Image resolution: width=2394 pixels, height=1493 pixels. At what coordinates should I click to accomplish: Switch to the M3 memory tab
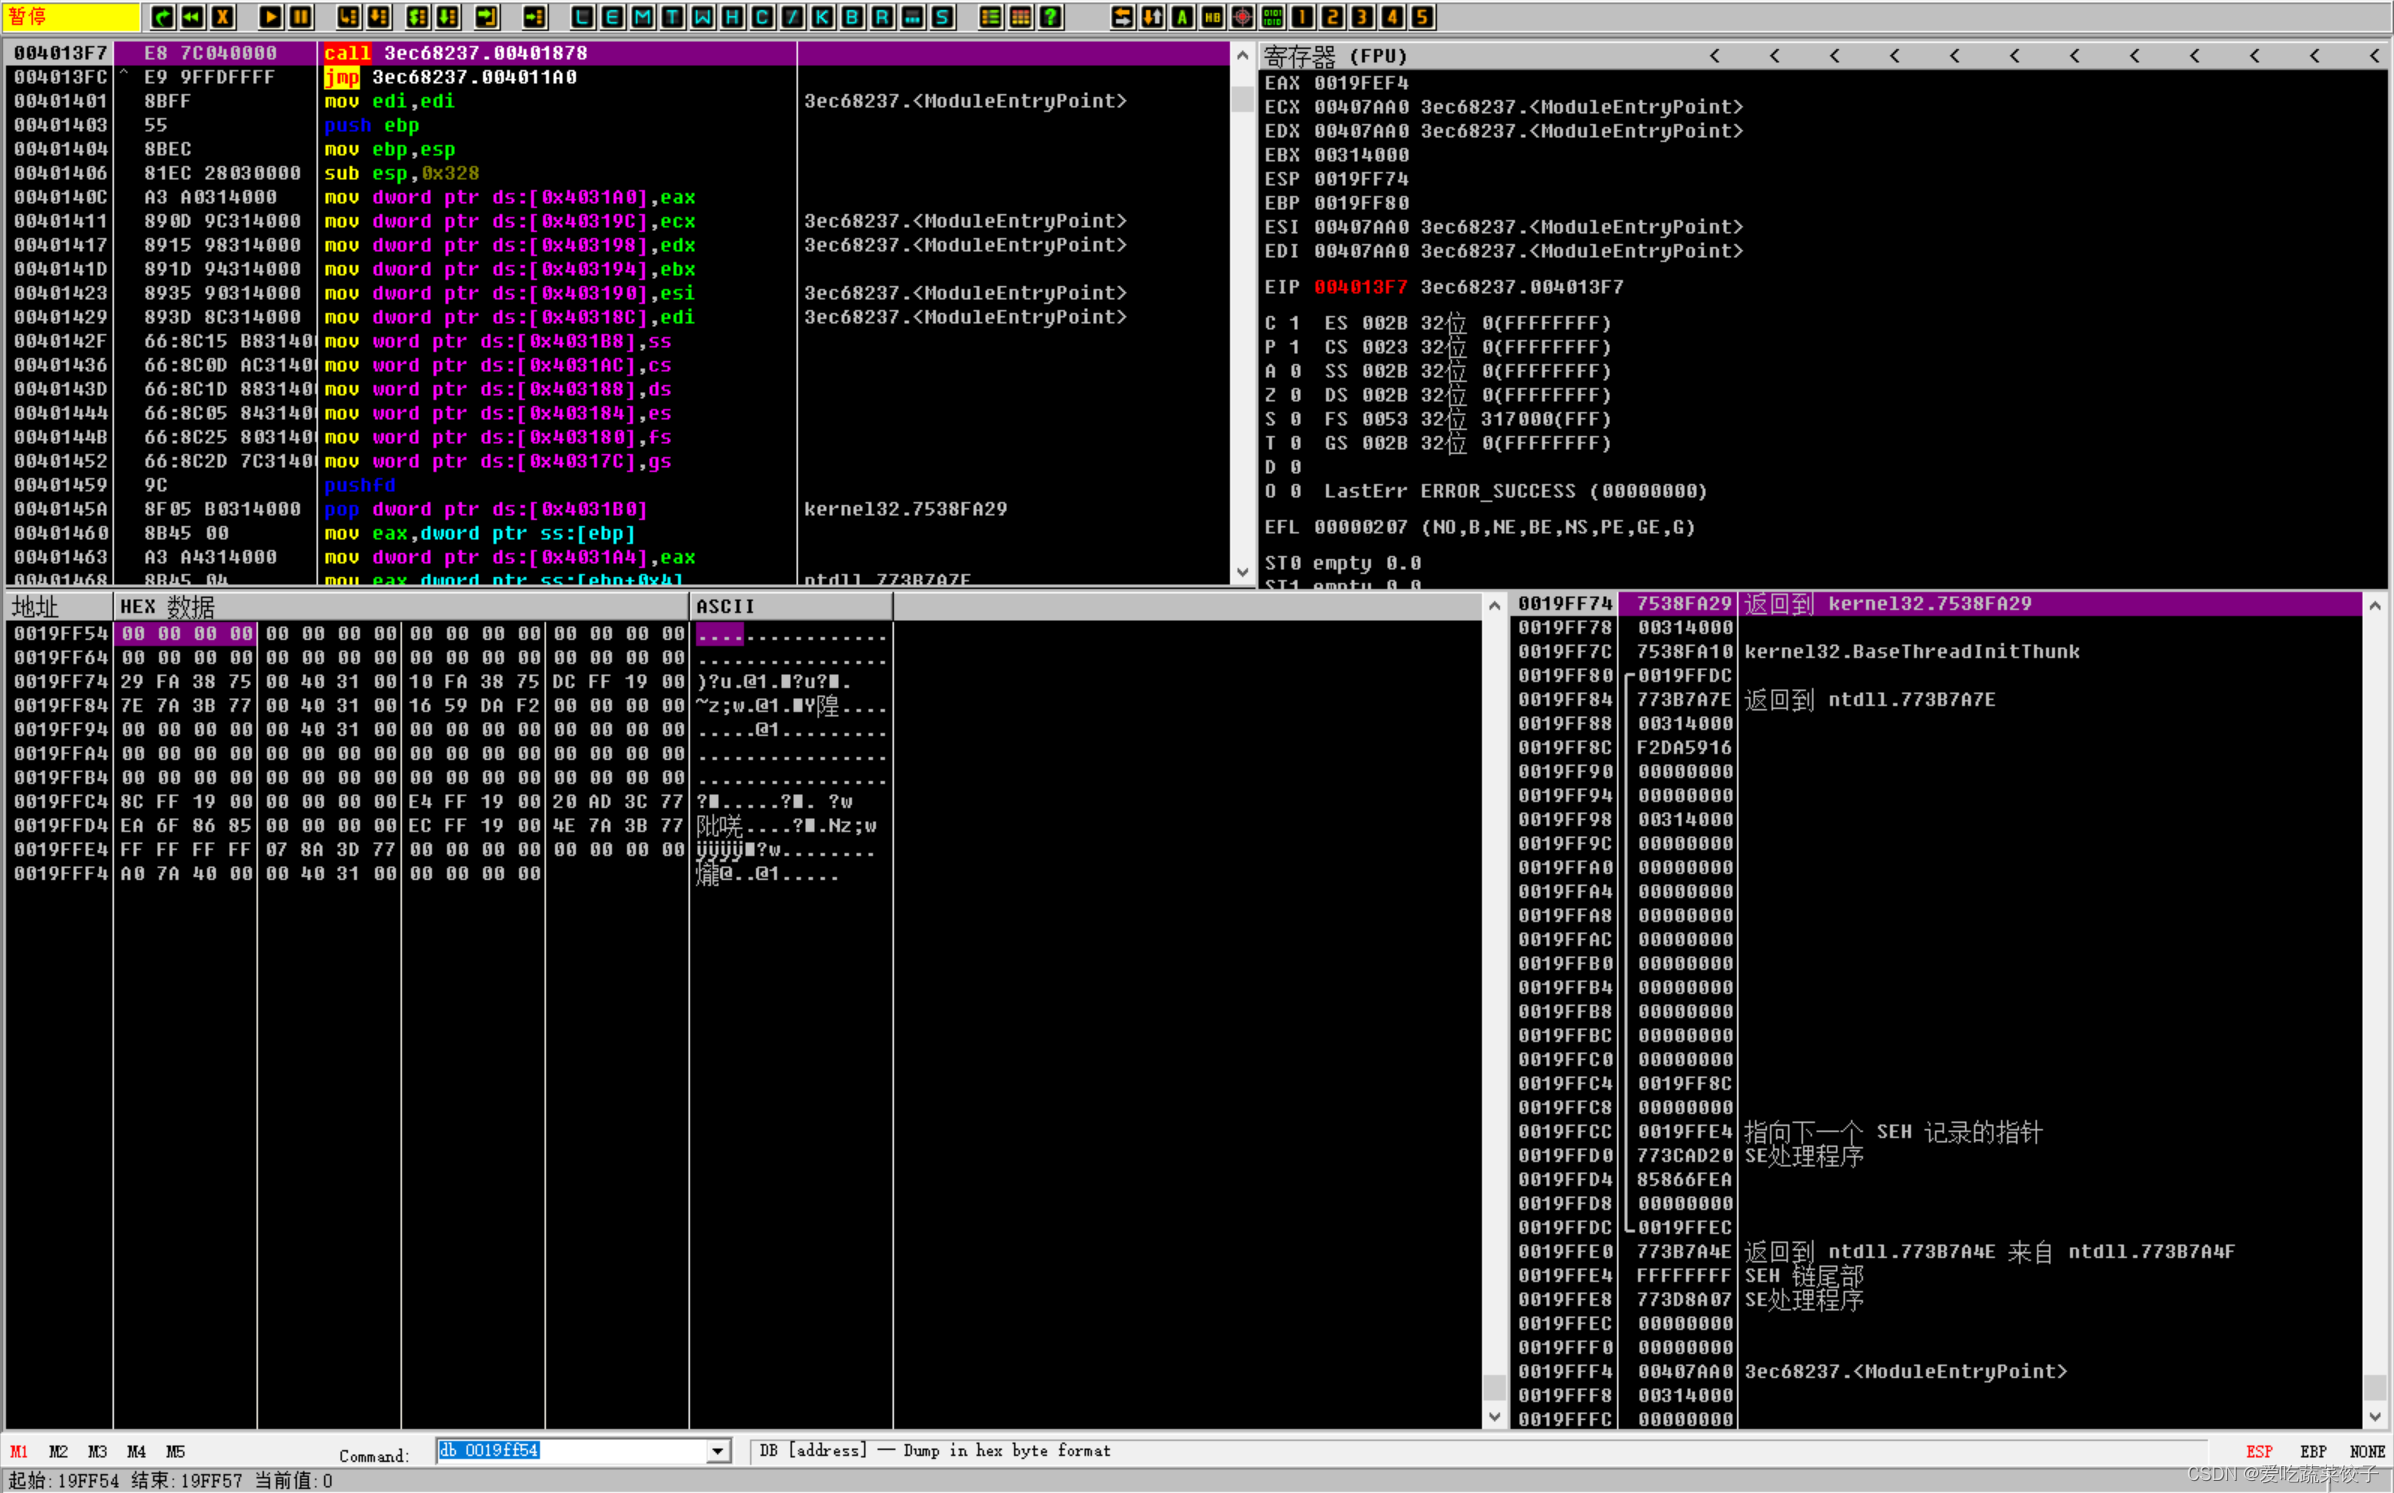click(97, 1451)
